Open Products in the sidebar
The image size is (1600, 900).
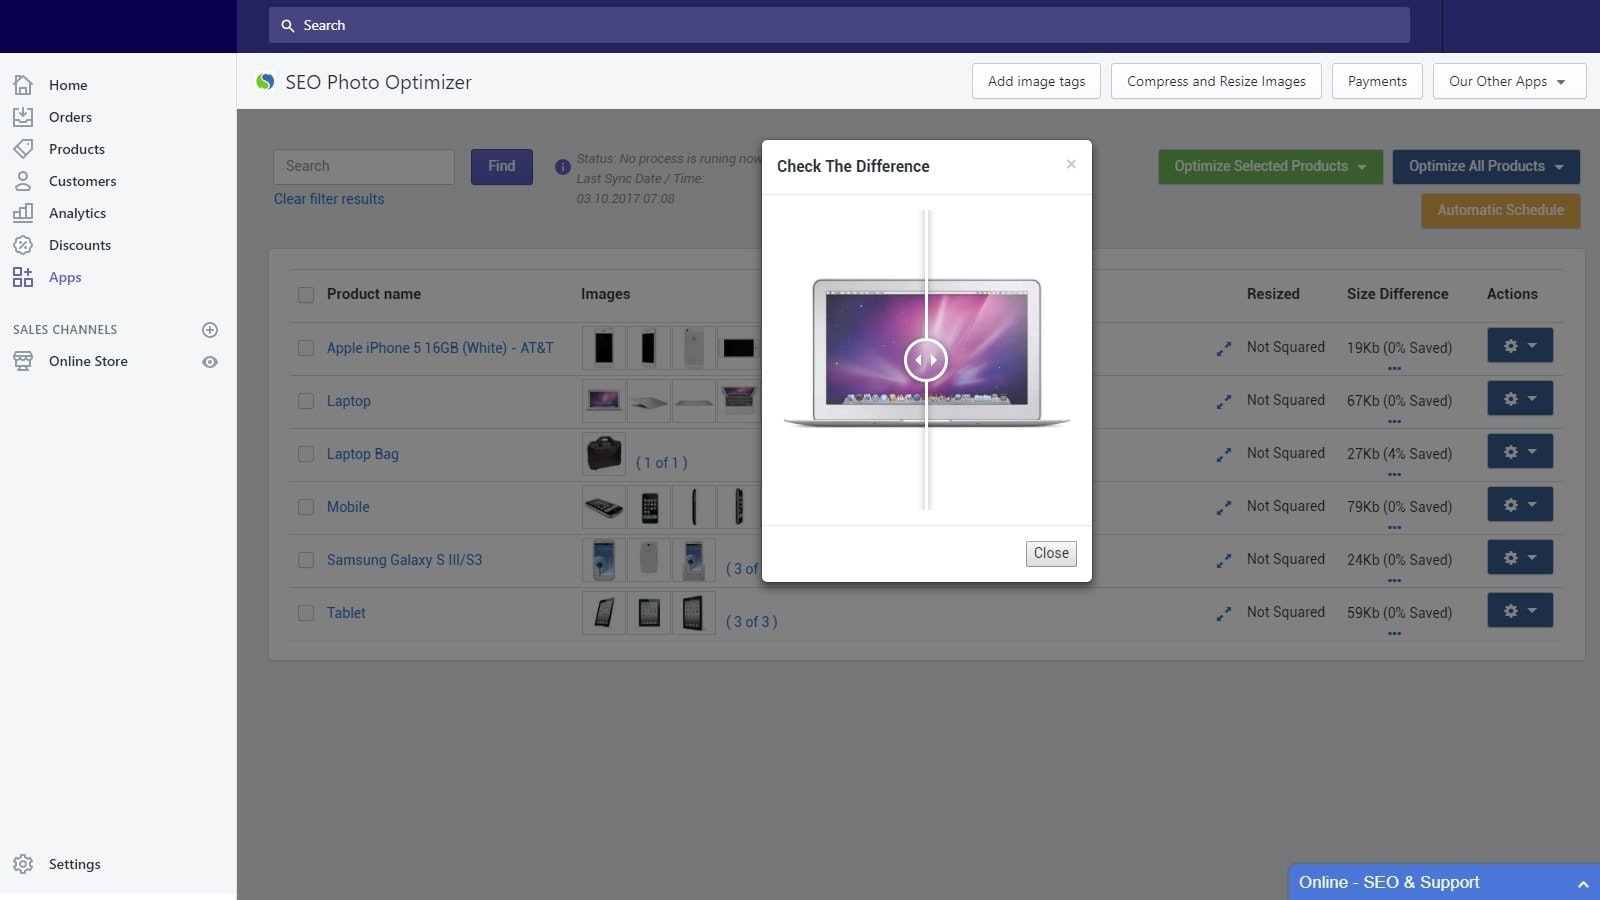77,149
